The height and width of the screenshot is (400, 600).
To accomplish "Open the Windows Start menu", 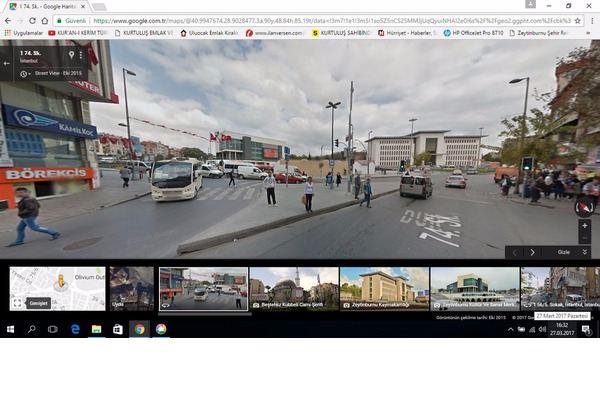I will pos(10,329).
